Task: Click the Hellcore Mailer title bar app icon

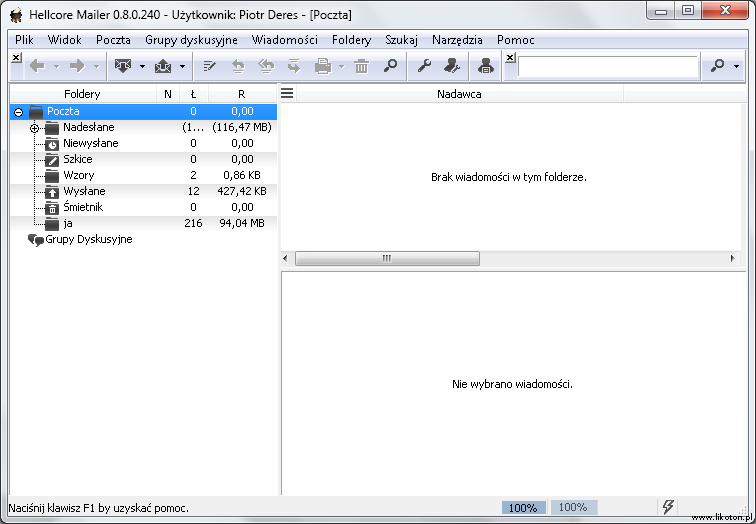Action: [x=16, y=15]
